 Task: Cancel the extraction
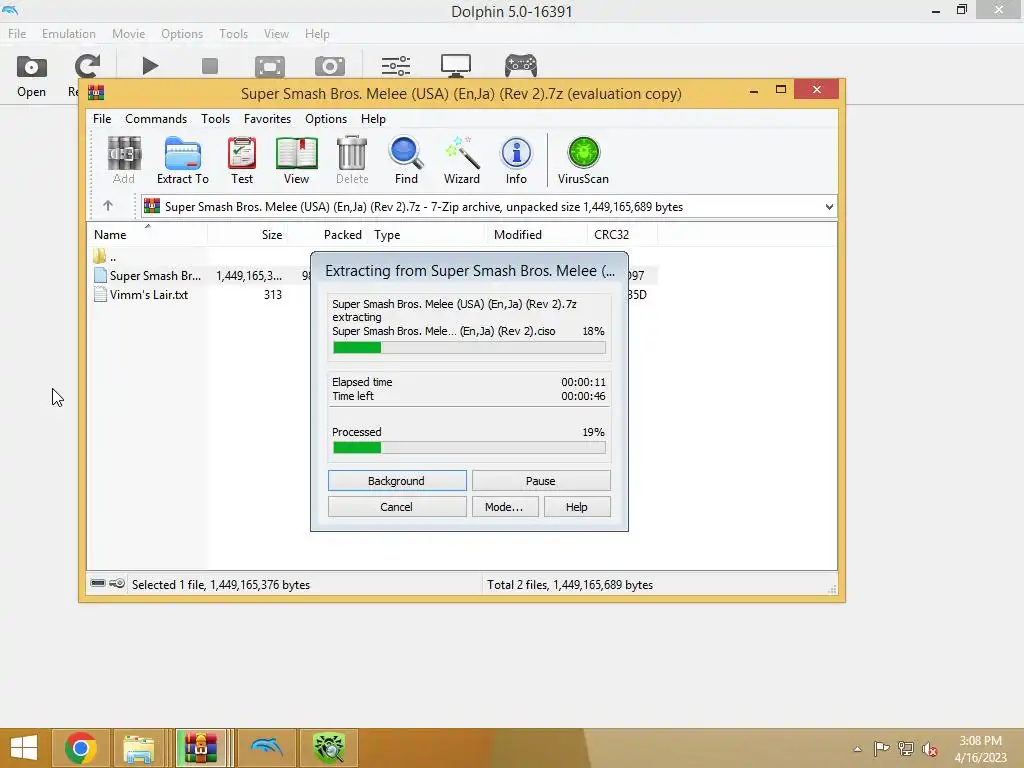[397, 507]
